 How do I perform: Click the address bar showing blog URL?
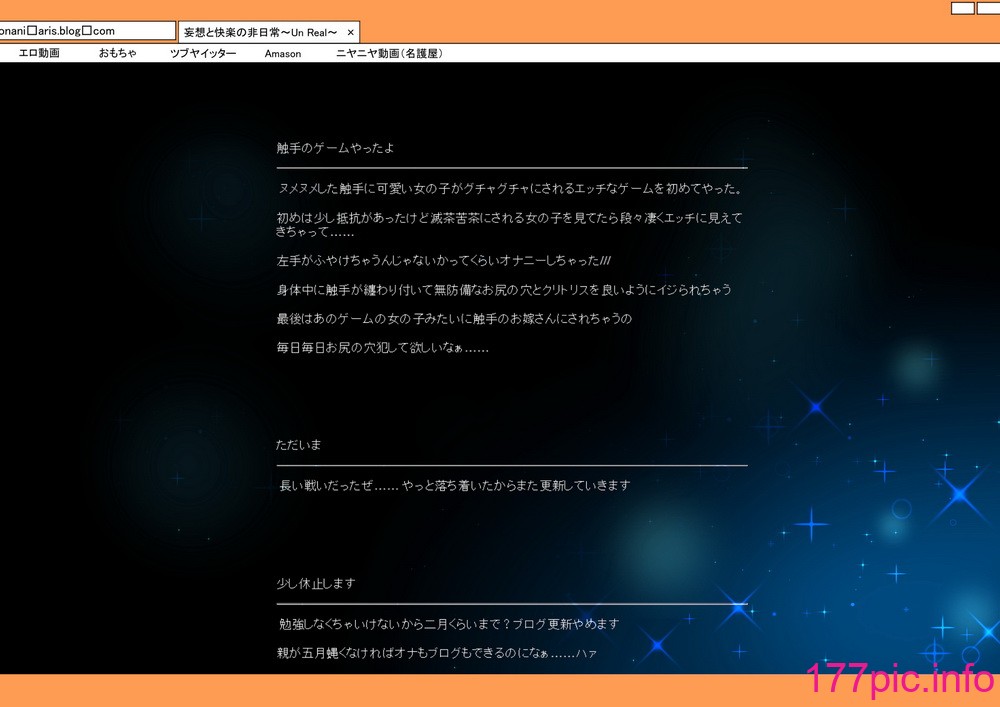click(87, 31)
